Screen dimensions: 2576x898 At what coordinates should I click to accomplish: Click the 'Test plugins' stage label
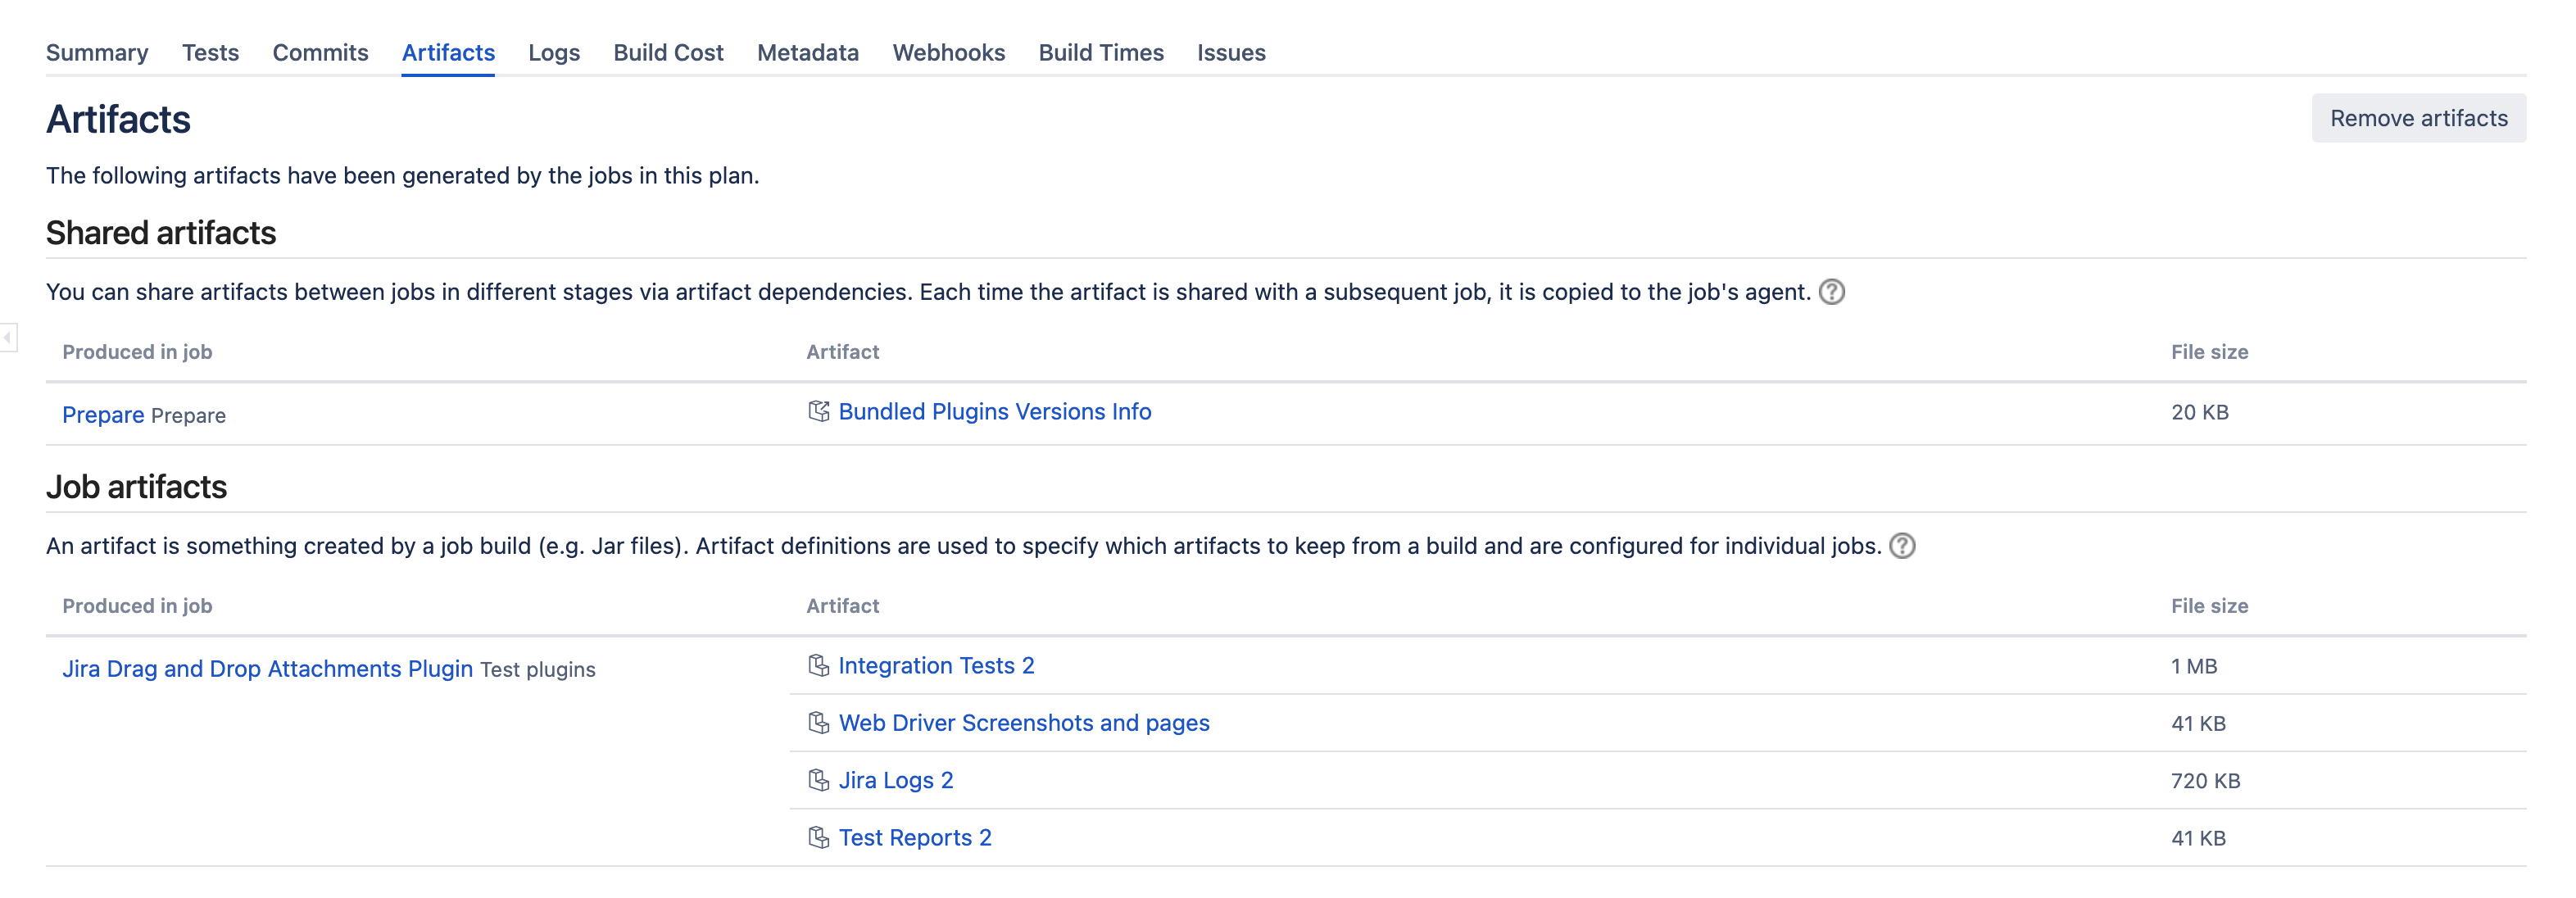[x=537, y=669]
